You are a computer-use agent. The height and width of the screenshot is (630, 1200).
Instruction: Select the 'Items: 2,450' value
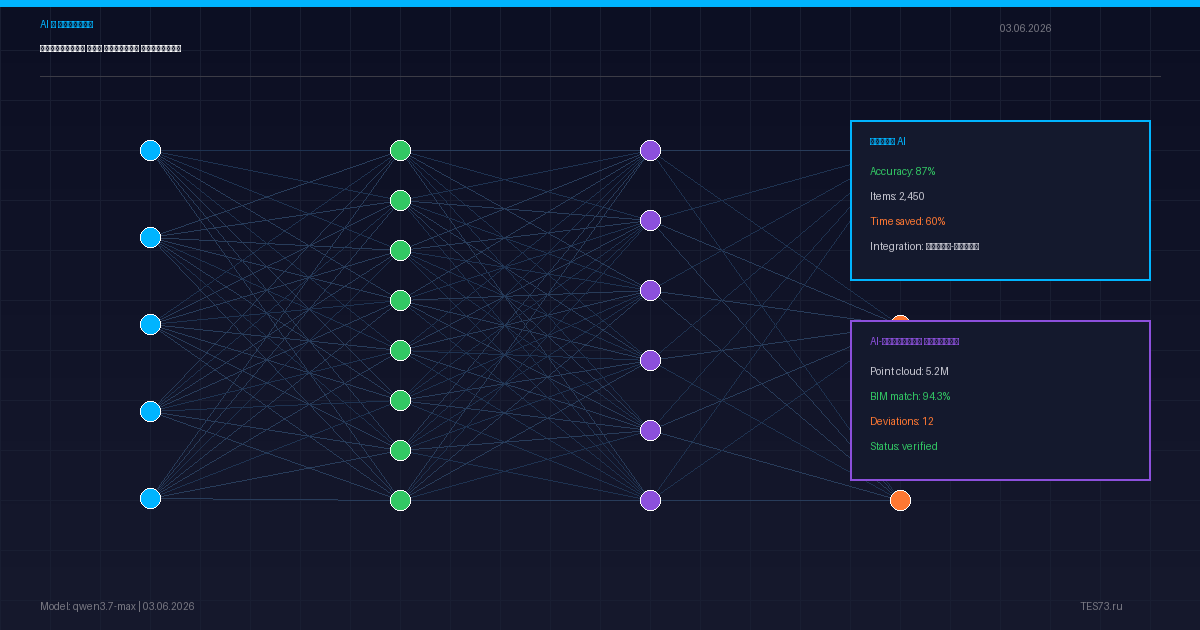pyautogui.click(x=897, y=197)
